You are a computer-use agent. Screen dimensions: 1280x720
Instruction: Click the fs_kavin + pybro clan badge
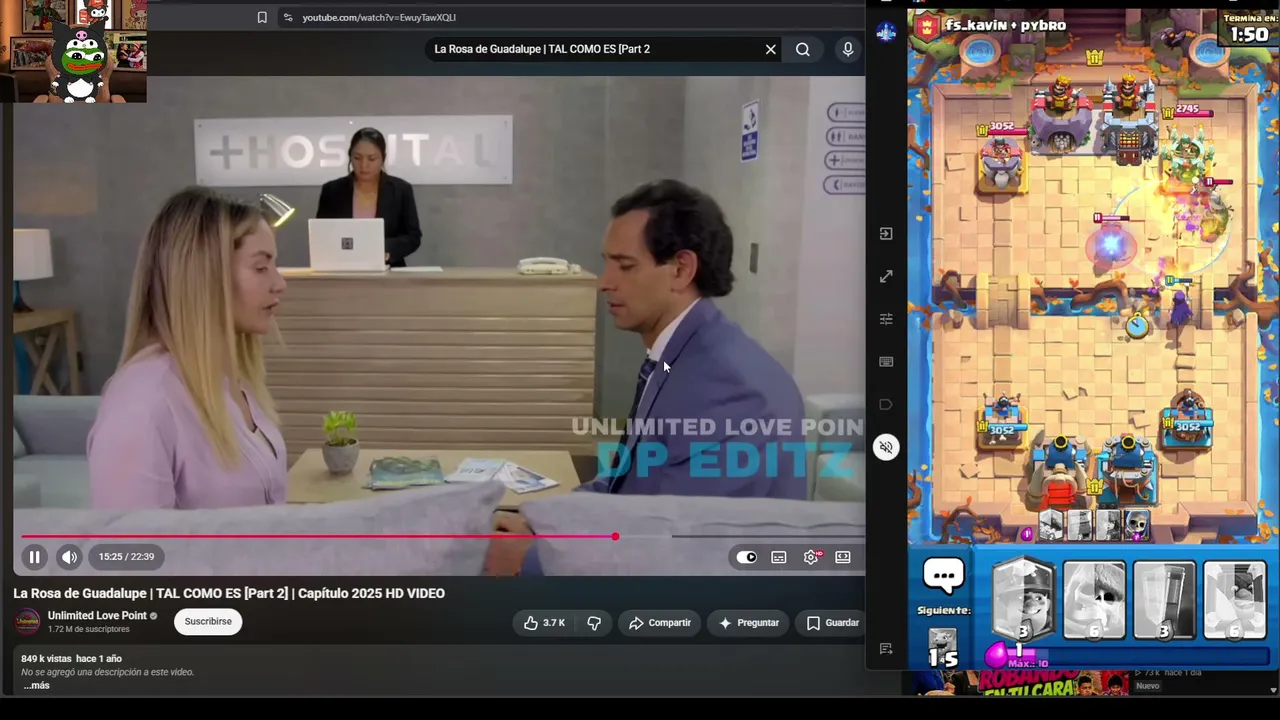927,25
